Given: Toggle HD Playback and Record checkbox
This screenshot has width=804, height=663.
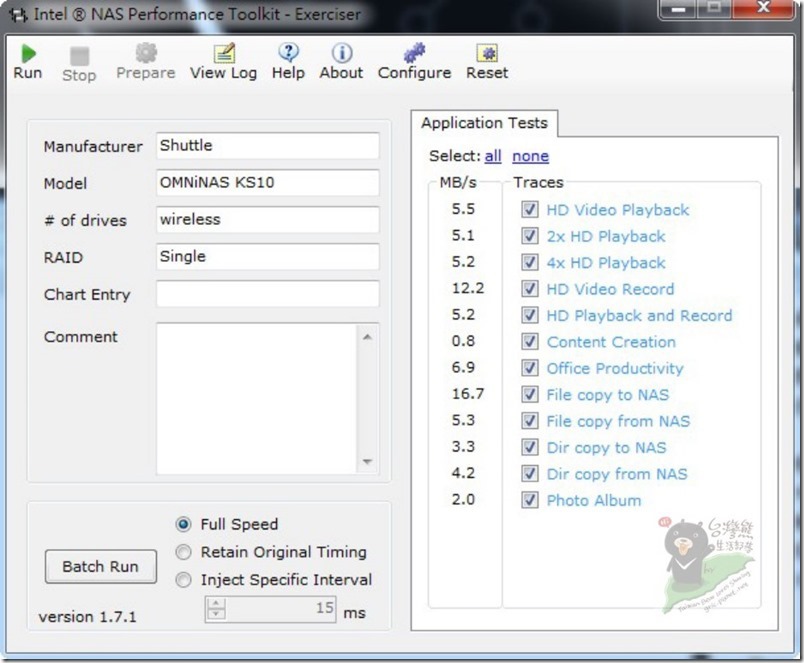Looking at the screenshot, I should (530, 315).
